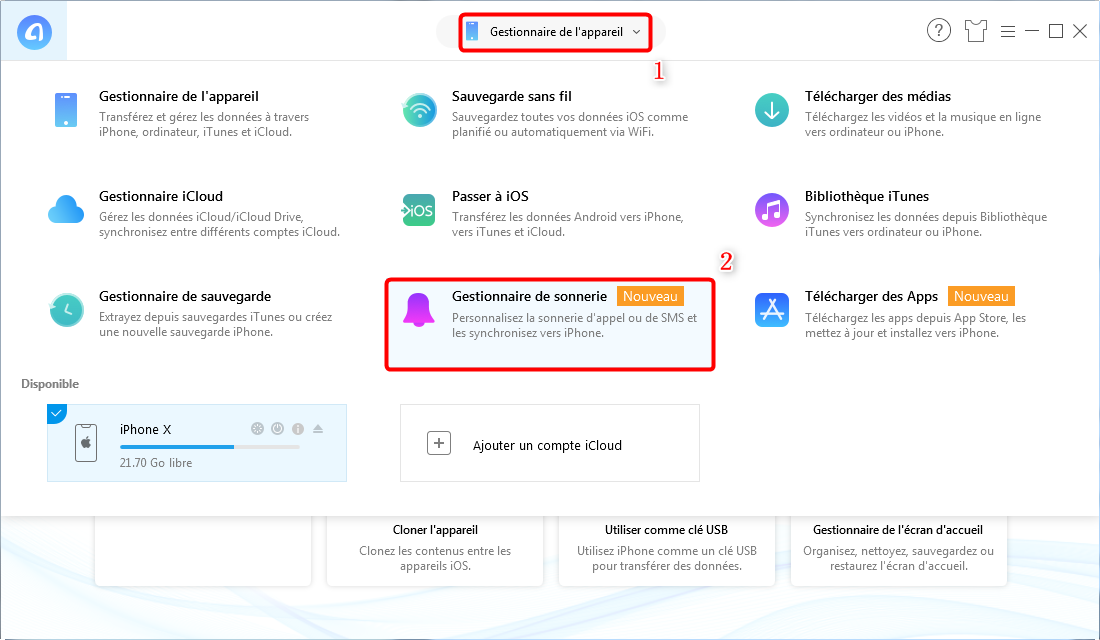1100x640 pixels.
Task: Open the help question mark icon
Action: coord(939,31)
